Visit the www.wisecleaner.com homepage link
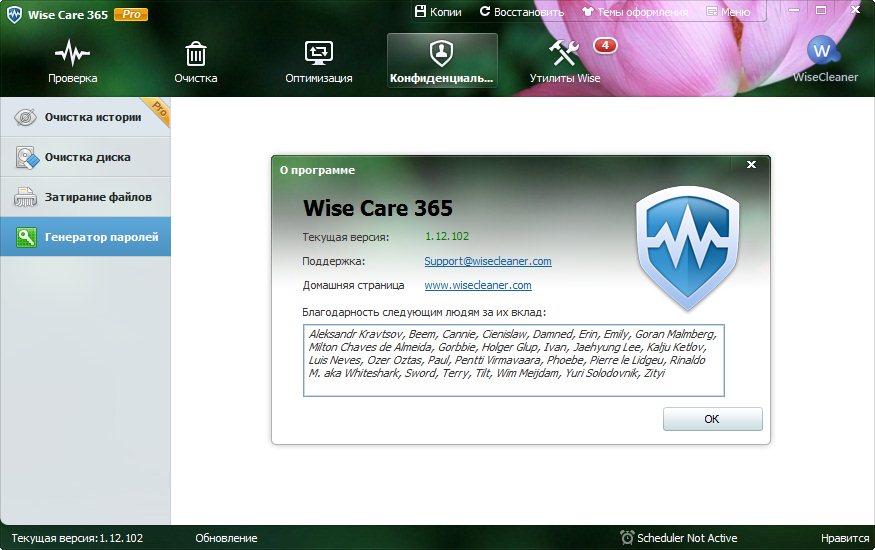The height and width of the screenshot is (550, 875). [x=477, y=285]
